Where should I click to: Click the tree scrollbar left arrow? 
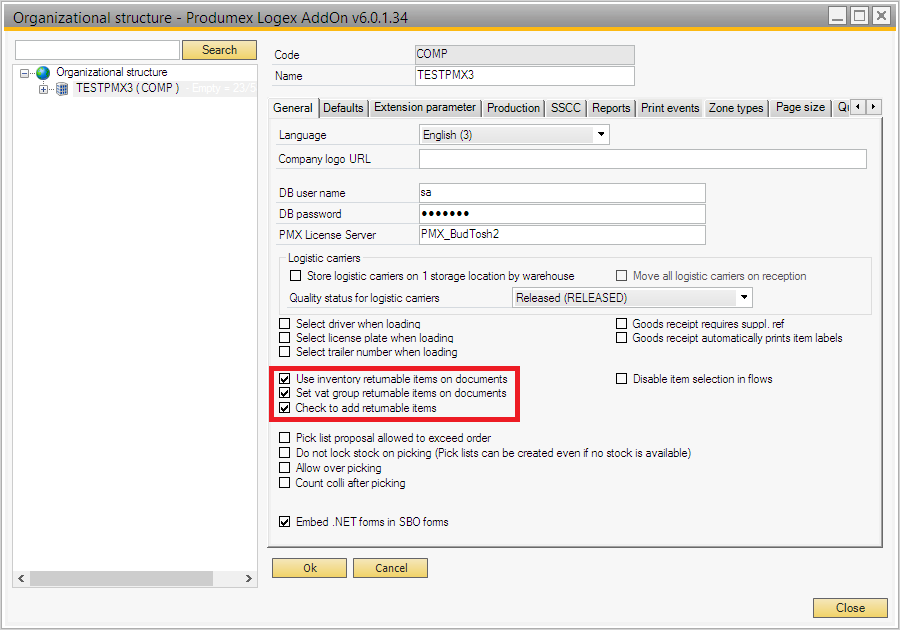(22, 579)
